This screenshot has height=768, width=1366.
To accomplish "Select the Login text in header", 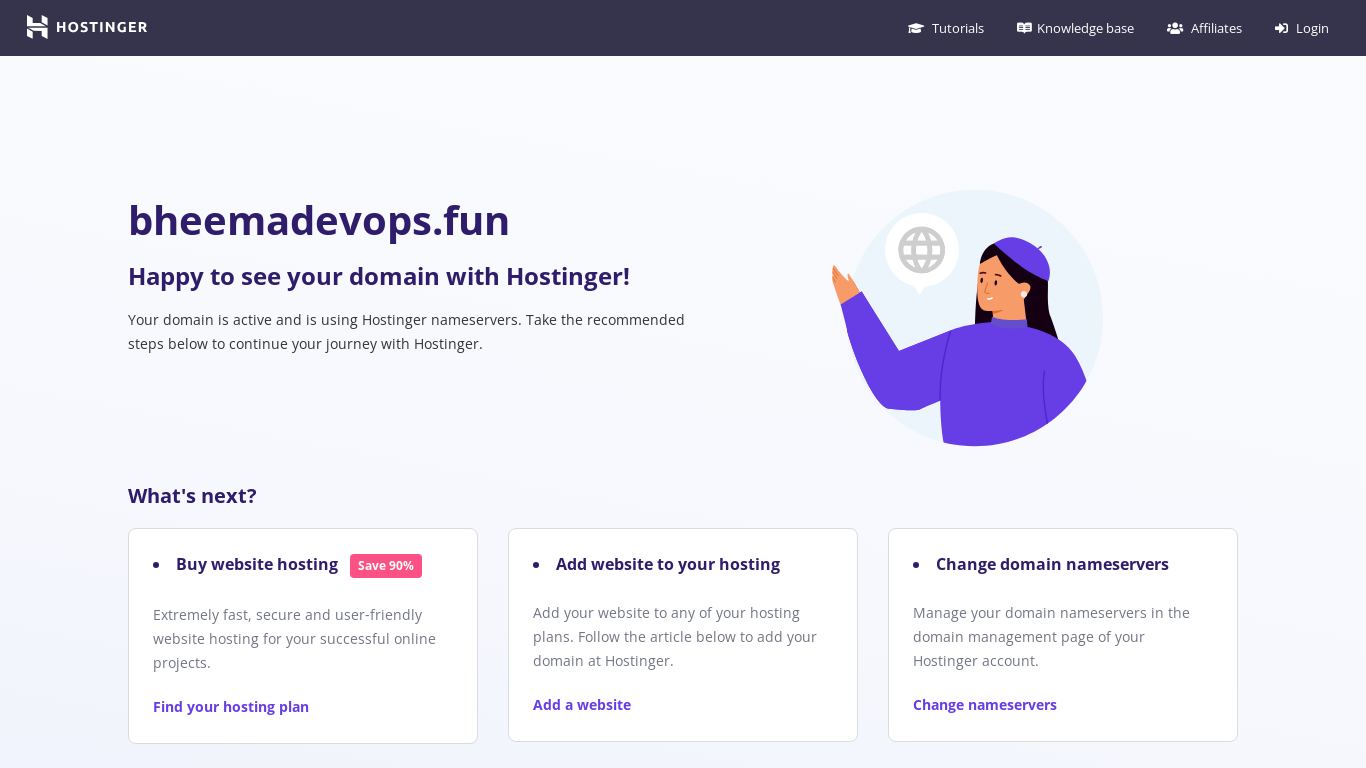I will point(1312,28).
